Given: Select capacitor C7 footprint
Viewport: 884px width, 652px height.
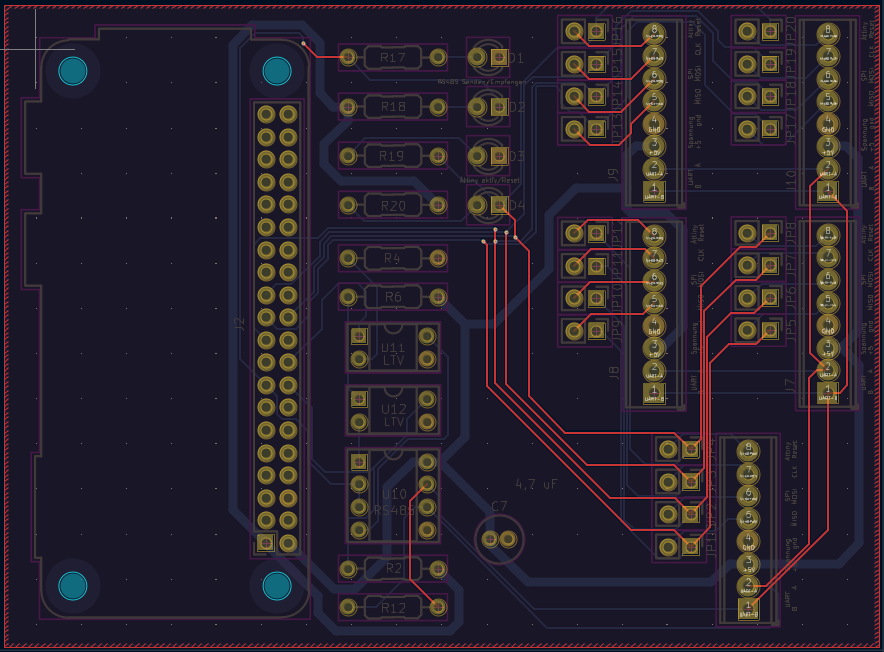Looking at the screenshot, I should 499,539.
